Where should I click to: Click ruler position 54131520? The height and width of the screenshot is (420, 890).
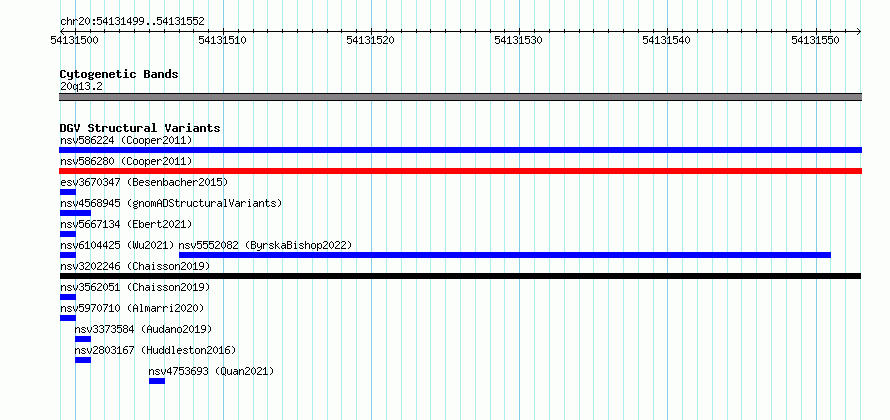(x=371, y=40)
